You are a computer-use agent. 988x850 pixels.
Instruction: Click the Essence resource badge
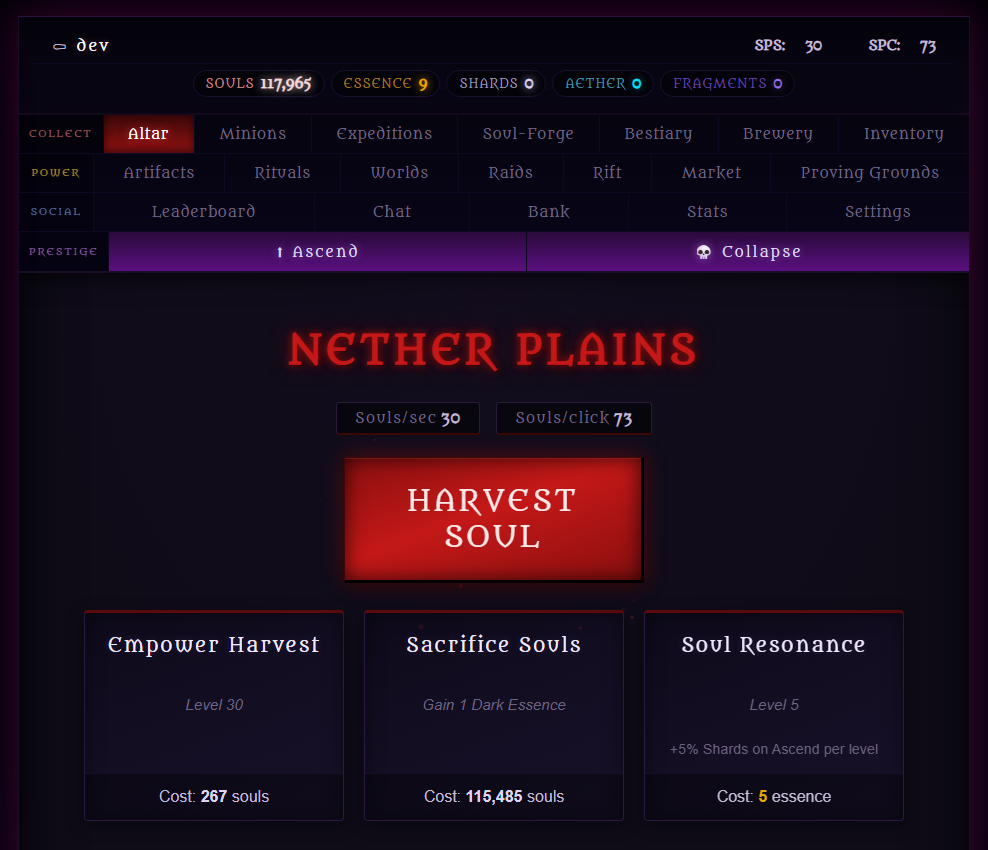(x=385, y=83)
